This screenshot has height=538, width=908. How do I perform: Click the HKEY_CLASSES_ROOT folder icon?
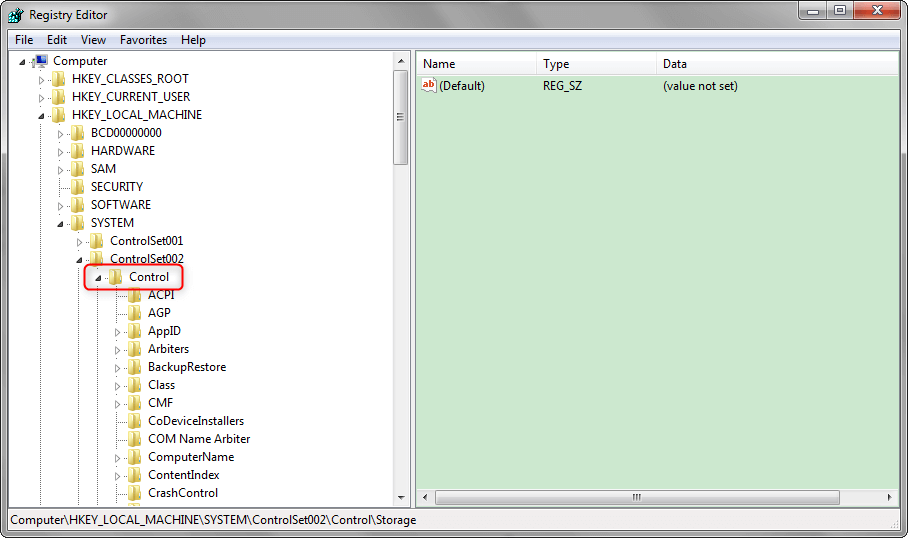[x=59, y=79]
